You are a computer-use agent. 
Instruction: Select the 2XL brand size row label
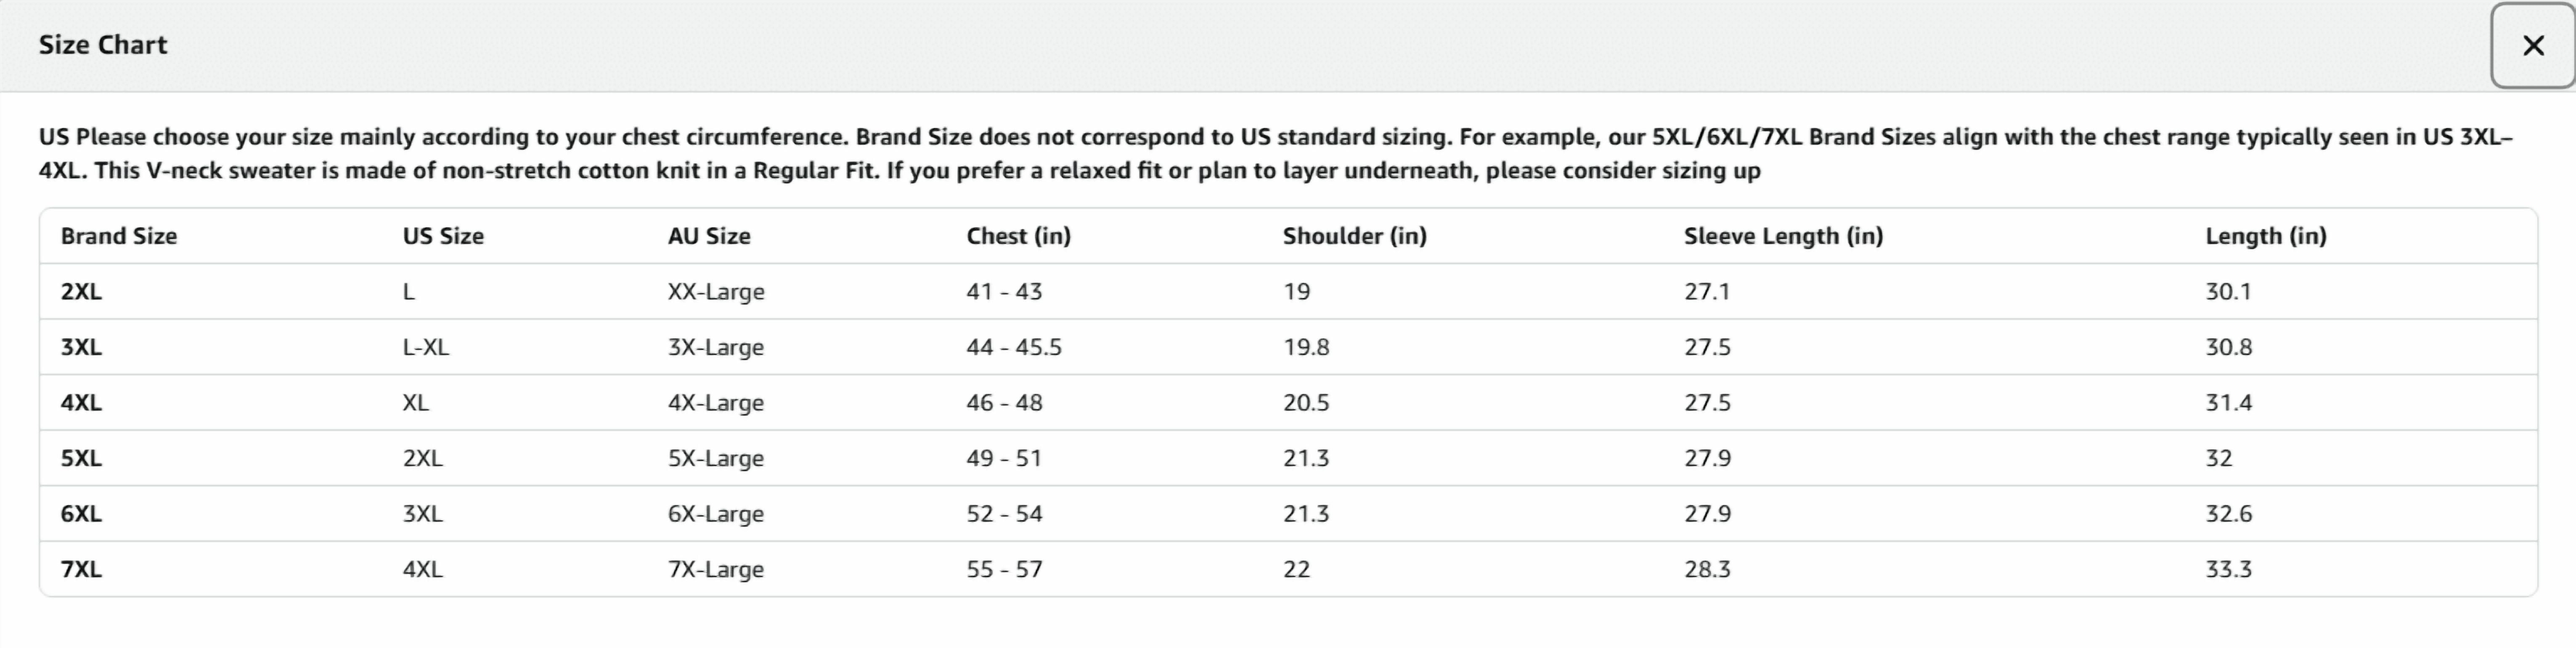coord(81,292)
